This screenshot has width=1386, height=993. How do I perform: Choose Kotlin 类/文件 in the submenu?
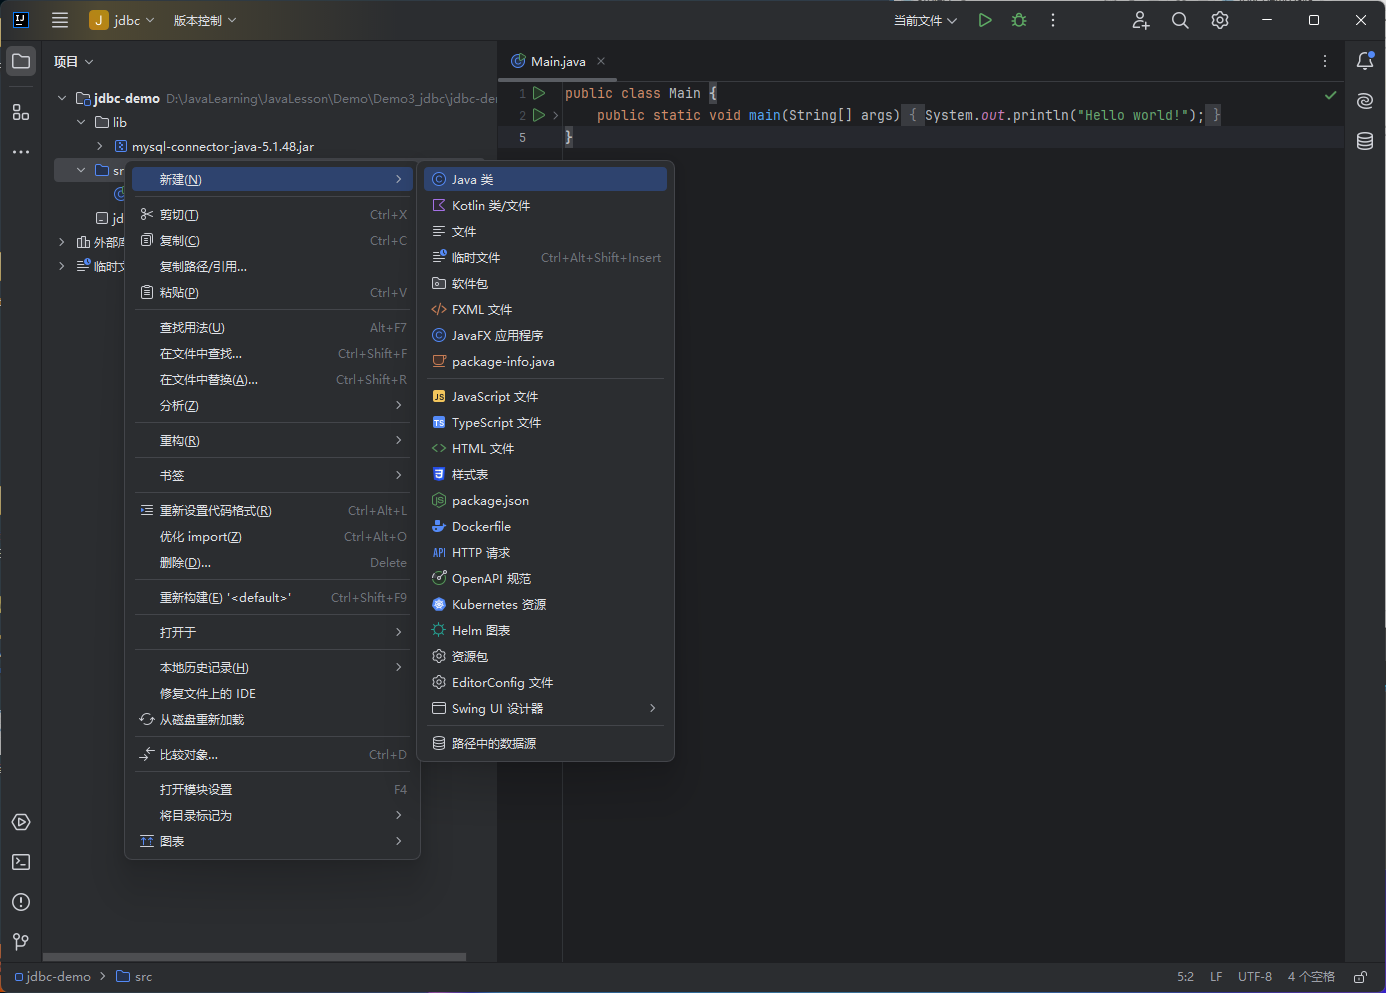pos(545,205)
